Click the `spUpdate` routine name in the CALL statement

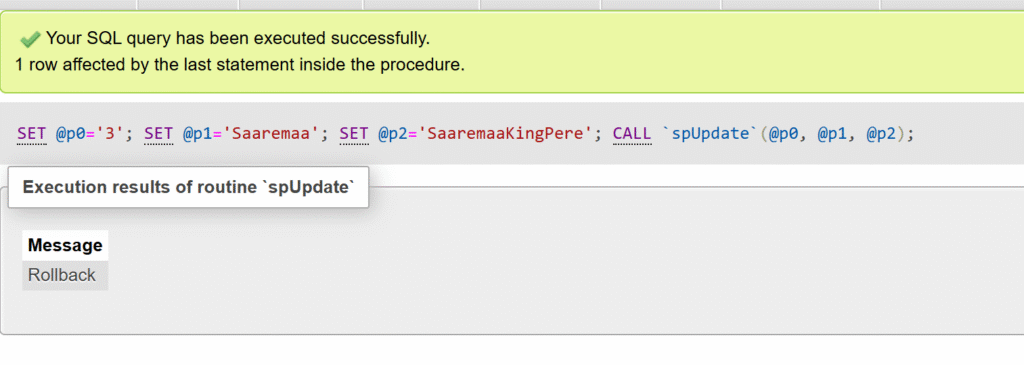710,134
